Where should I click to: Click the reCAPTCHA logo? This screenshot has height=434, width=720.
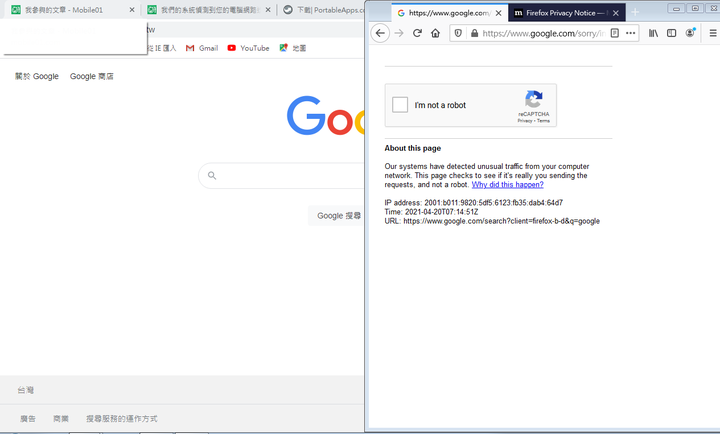[534, 99]
